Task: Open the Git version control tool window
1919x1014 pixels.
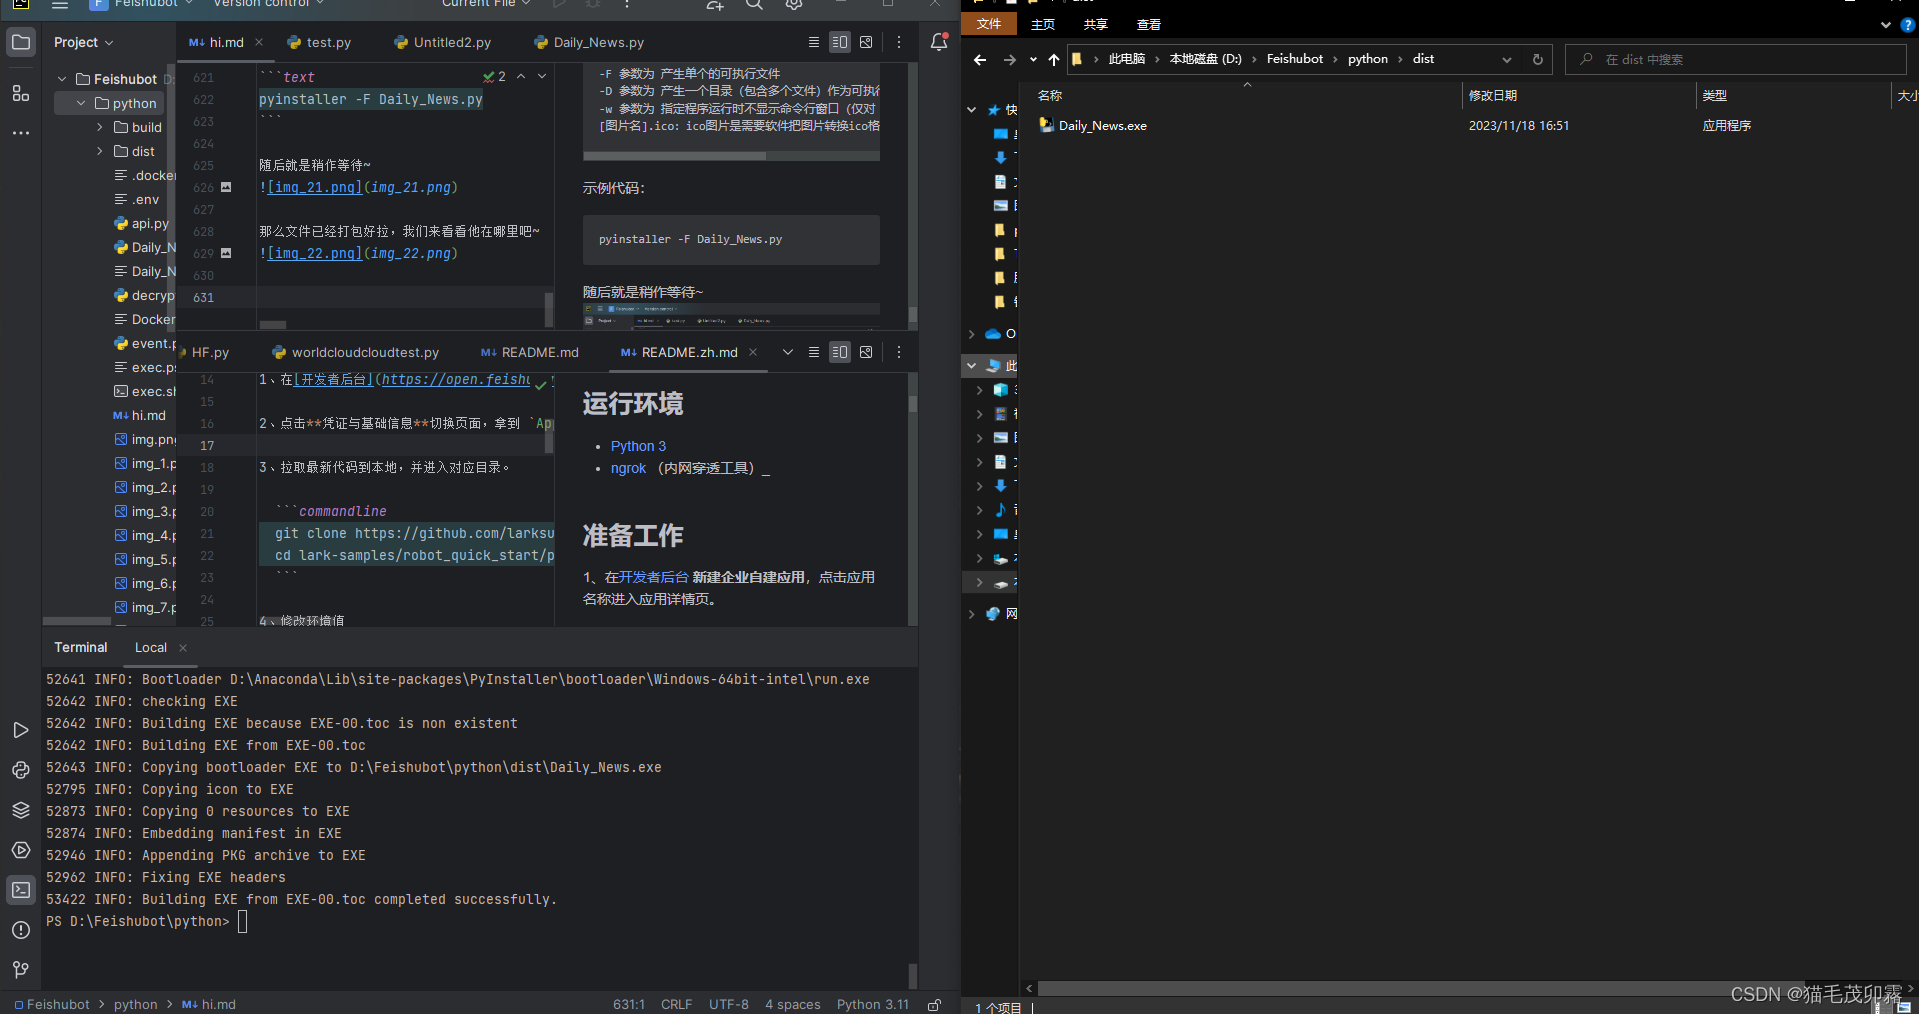Action: (21, 970)
